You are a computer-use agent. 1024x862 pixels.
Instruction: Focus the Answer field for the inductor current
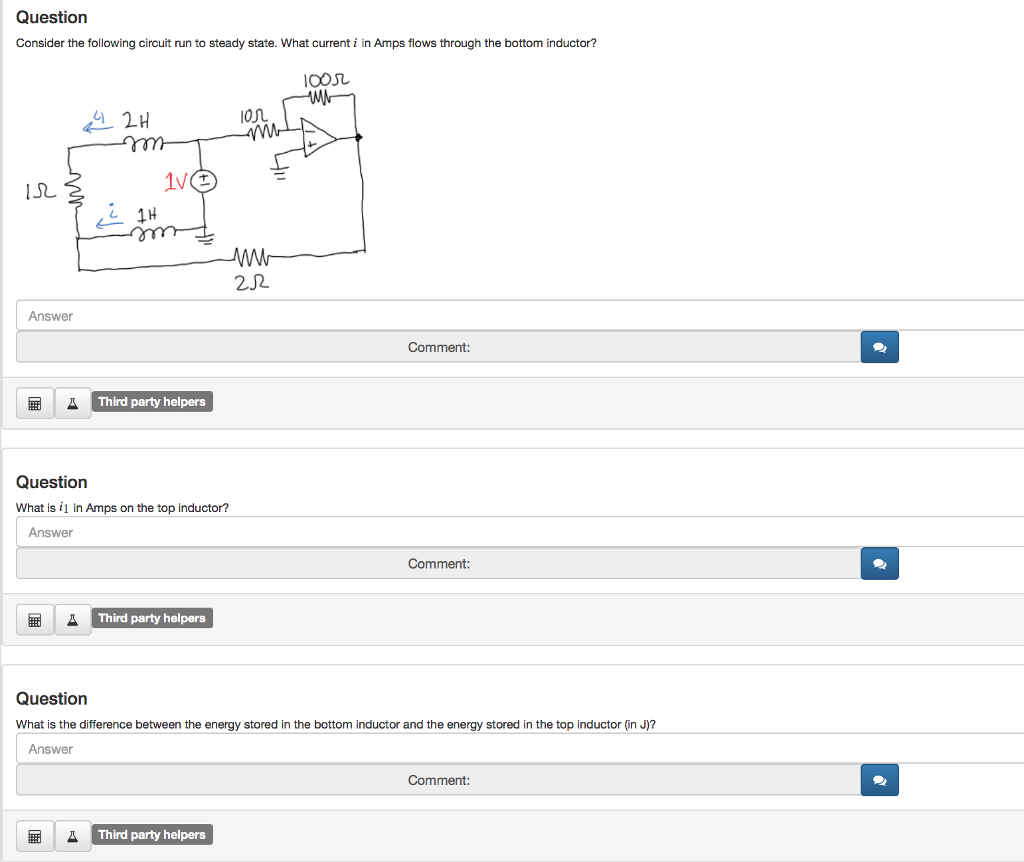(400, 314)
